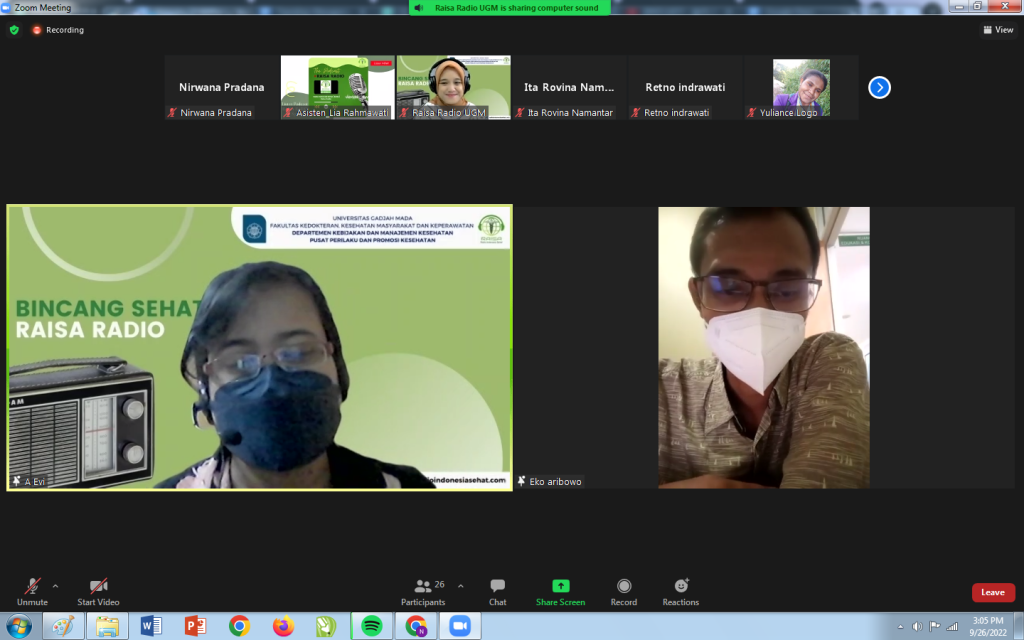
Task: Select Raisa Radio UGM's video thumbnail
Action: pos(453,87)
